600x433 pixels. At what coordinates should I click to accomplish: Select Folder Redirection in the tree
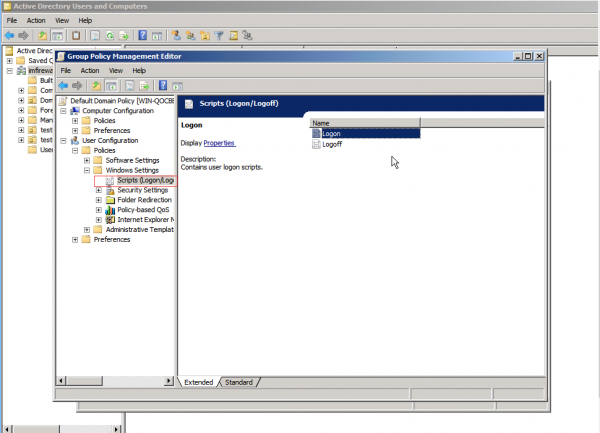click(x=144, y=200)
